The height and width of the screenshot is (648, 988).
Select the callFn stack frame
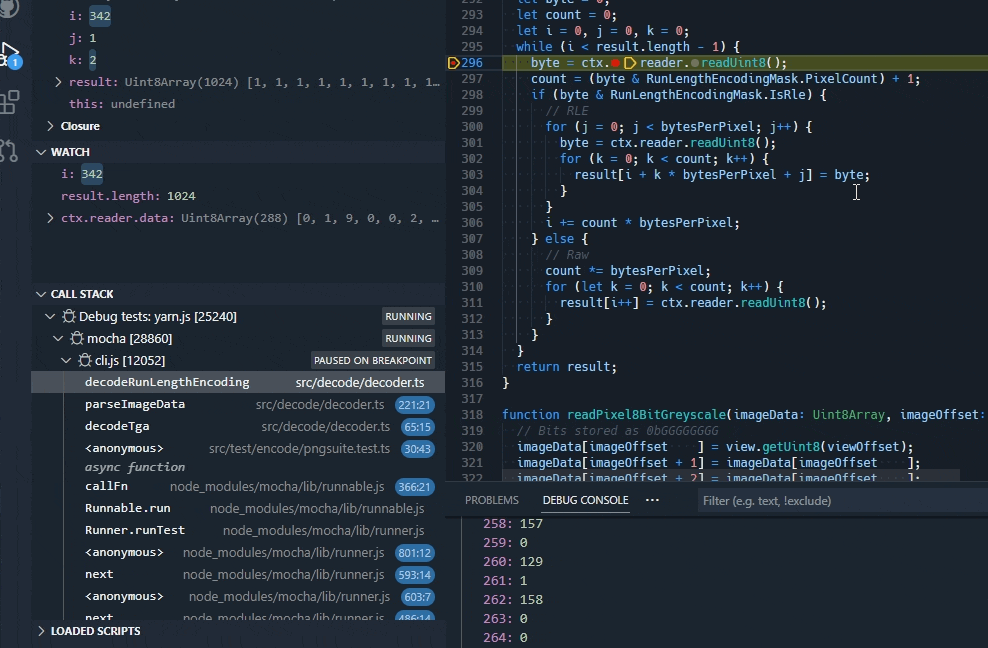coord(238,487)
